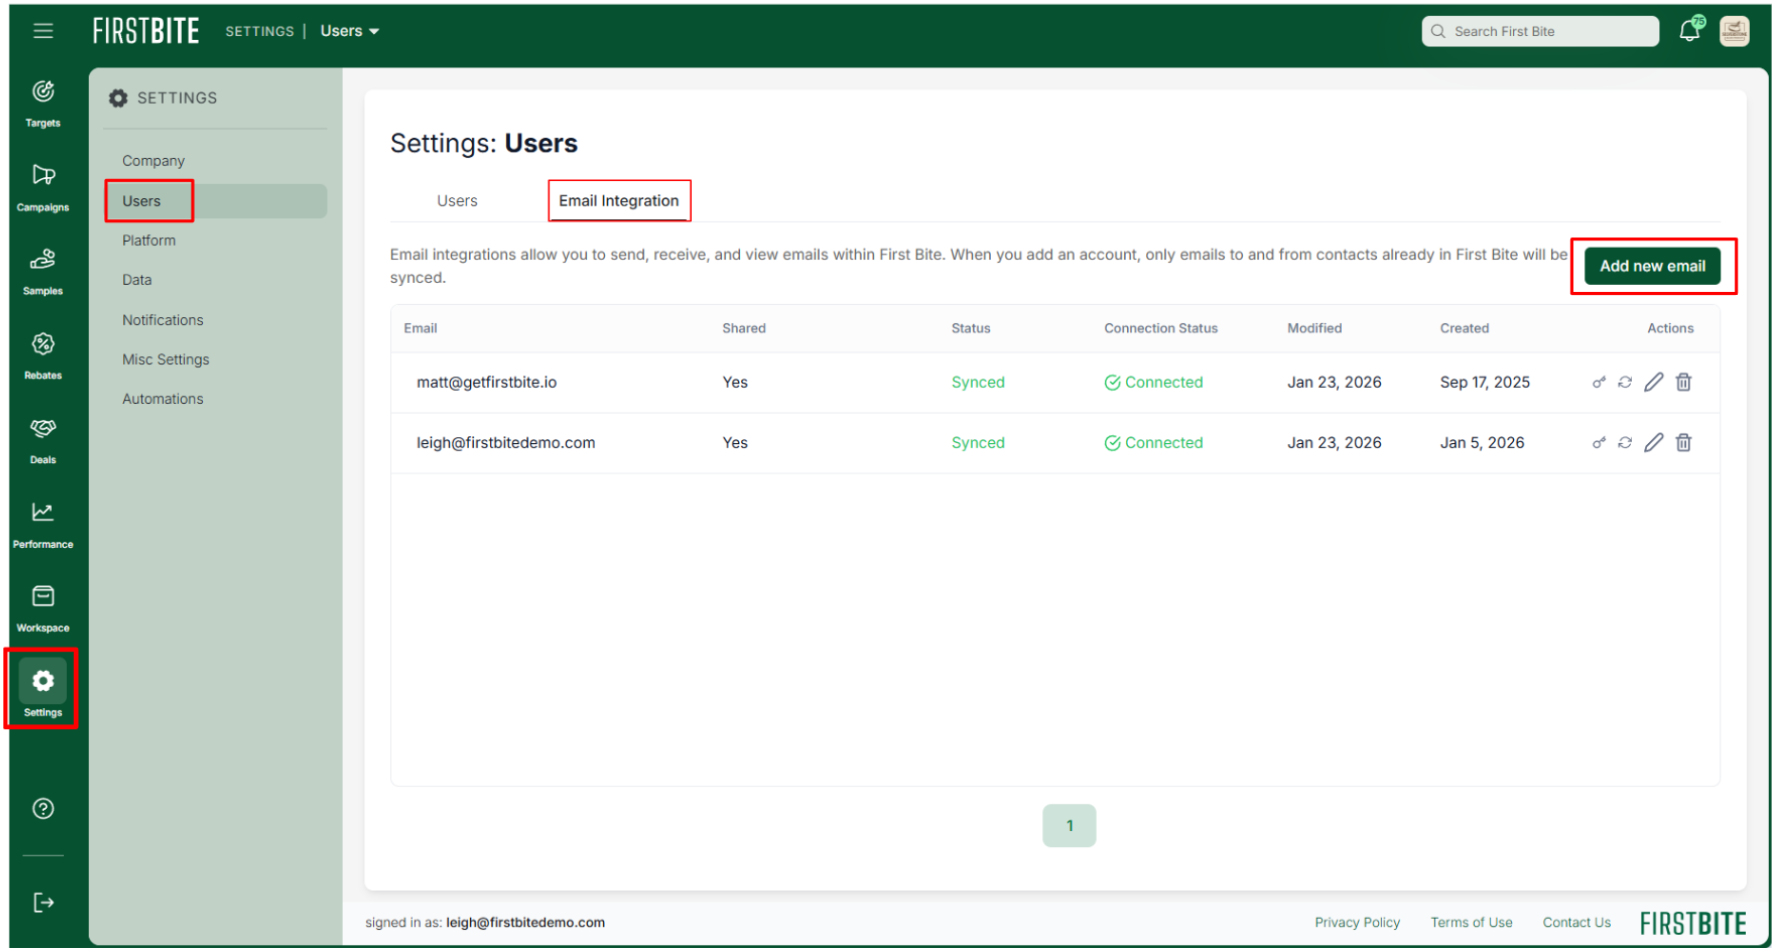Image resolution: width=1773 pixels, height=948 pixels.
Task: Click the logout icon in the sidebar
Action: click(43, 903)
